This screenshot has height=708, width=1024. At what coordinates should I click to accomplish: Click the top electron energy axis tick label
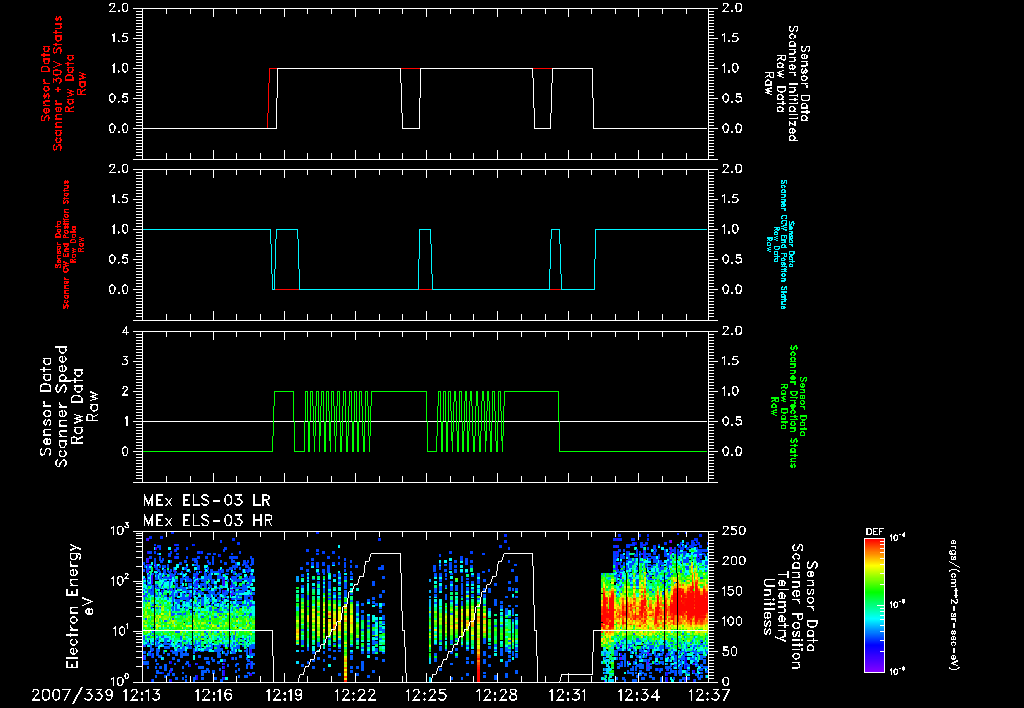tap(119, 530)
